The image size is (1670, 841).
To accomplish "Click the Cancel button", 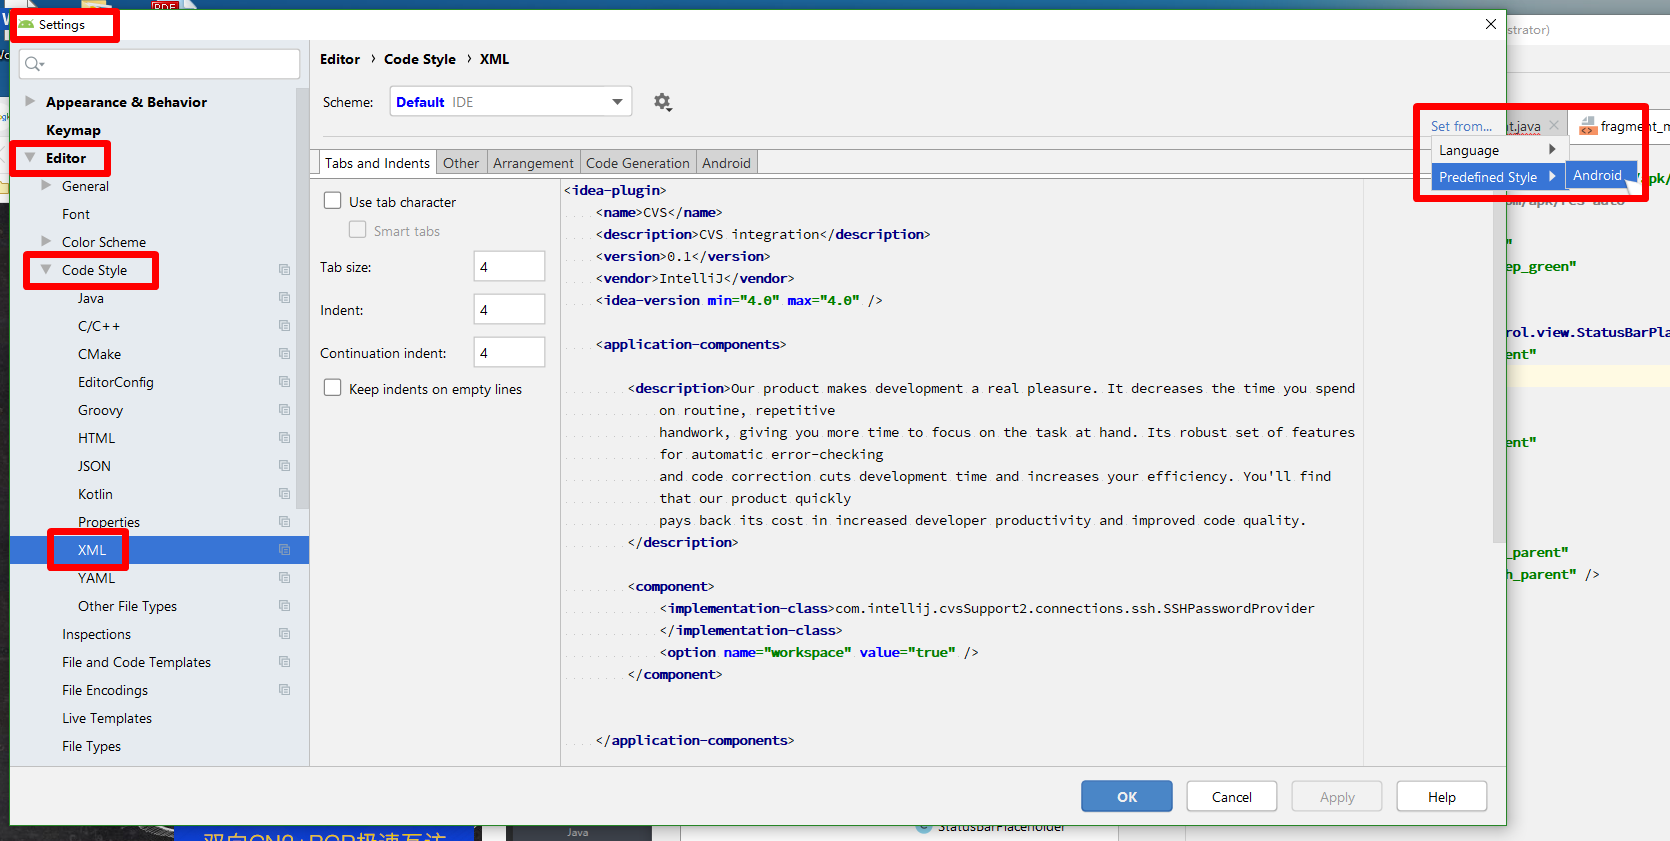I will pos(1232,796).
